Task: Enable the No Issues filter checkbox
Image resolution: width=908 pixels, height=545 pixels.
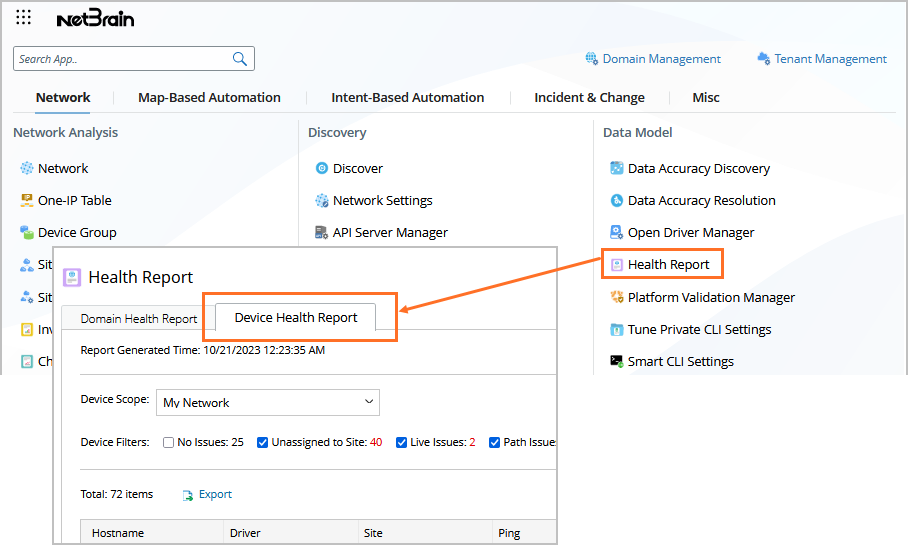Action: tap(169, 442)
